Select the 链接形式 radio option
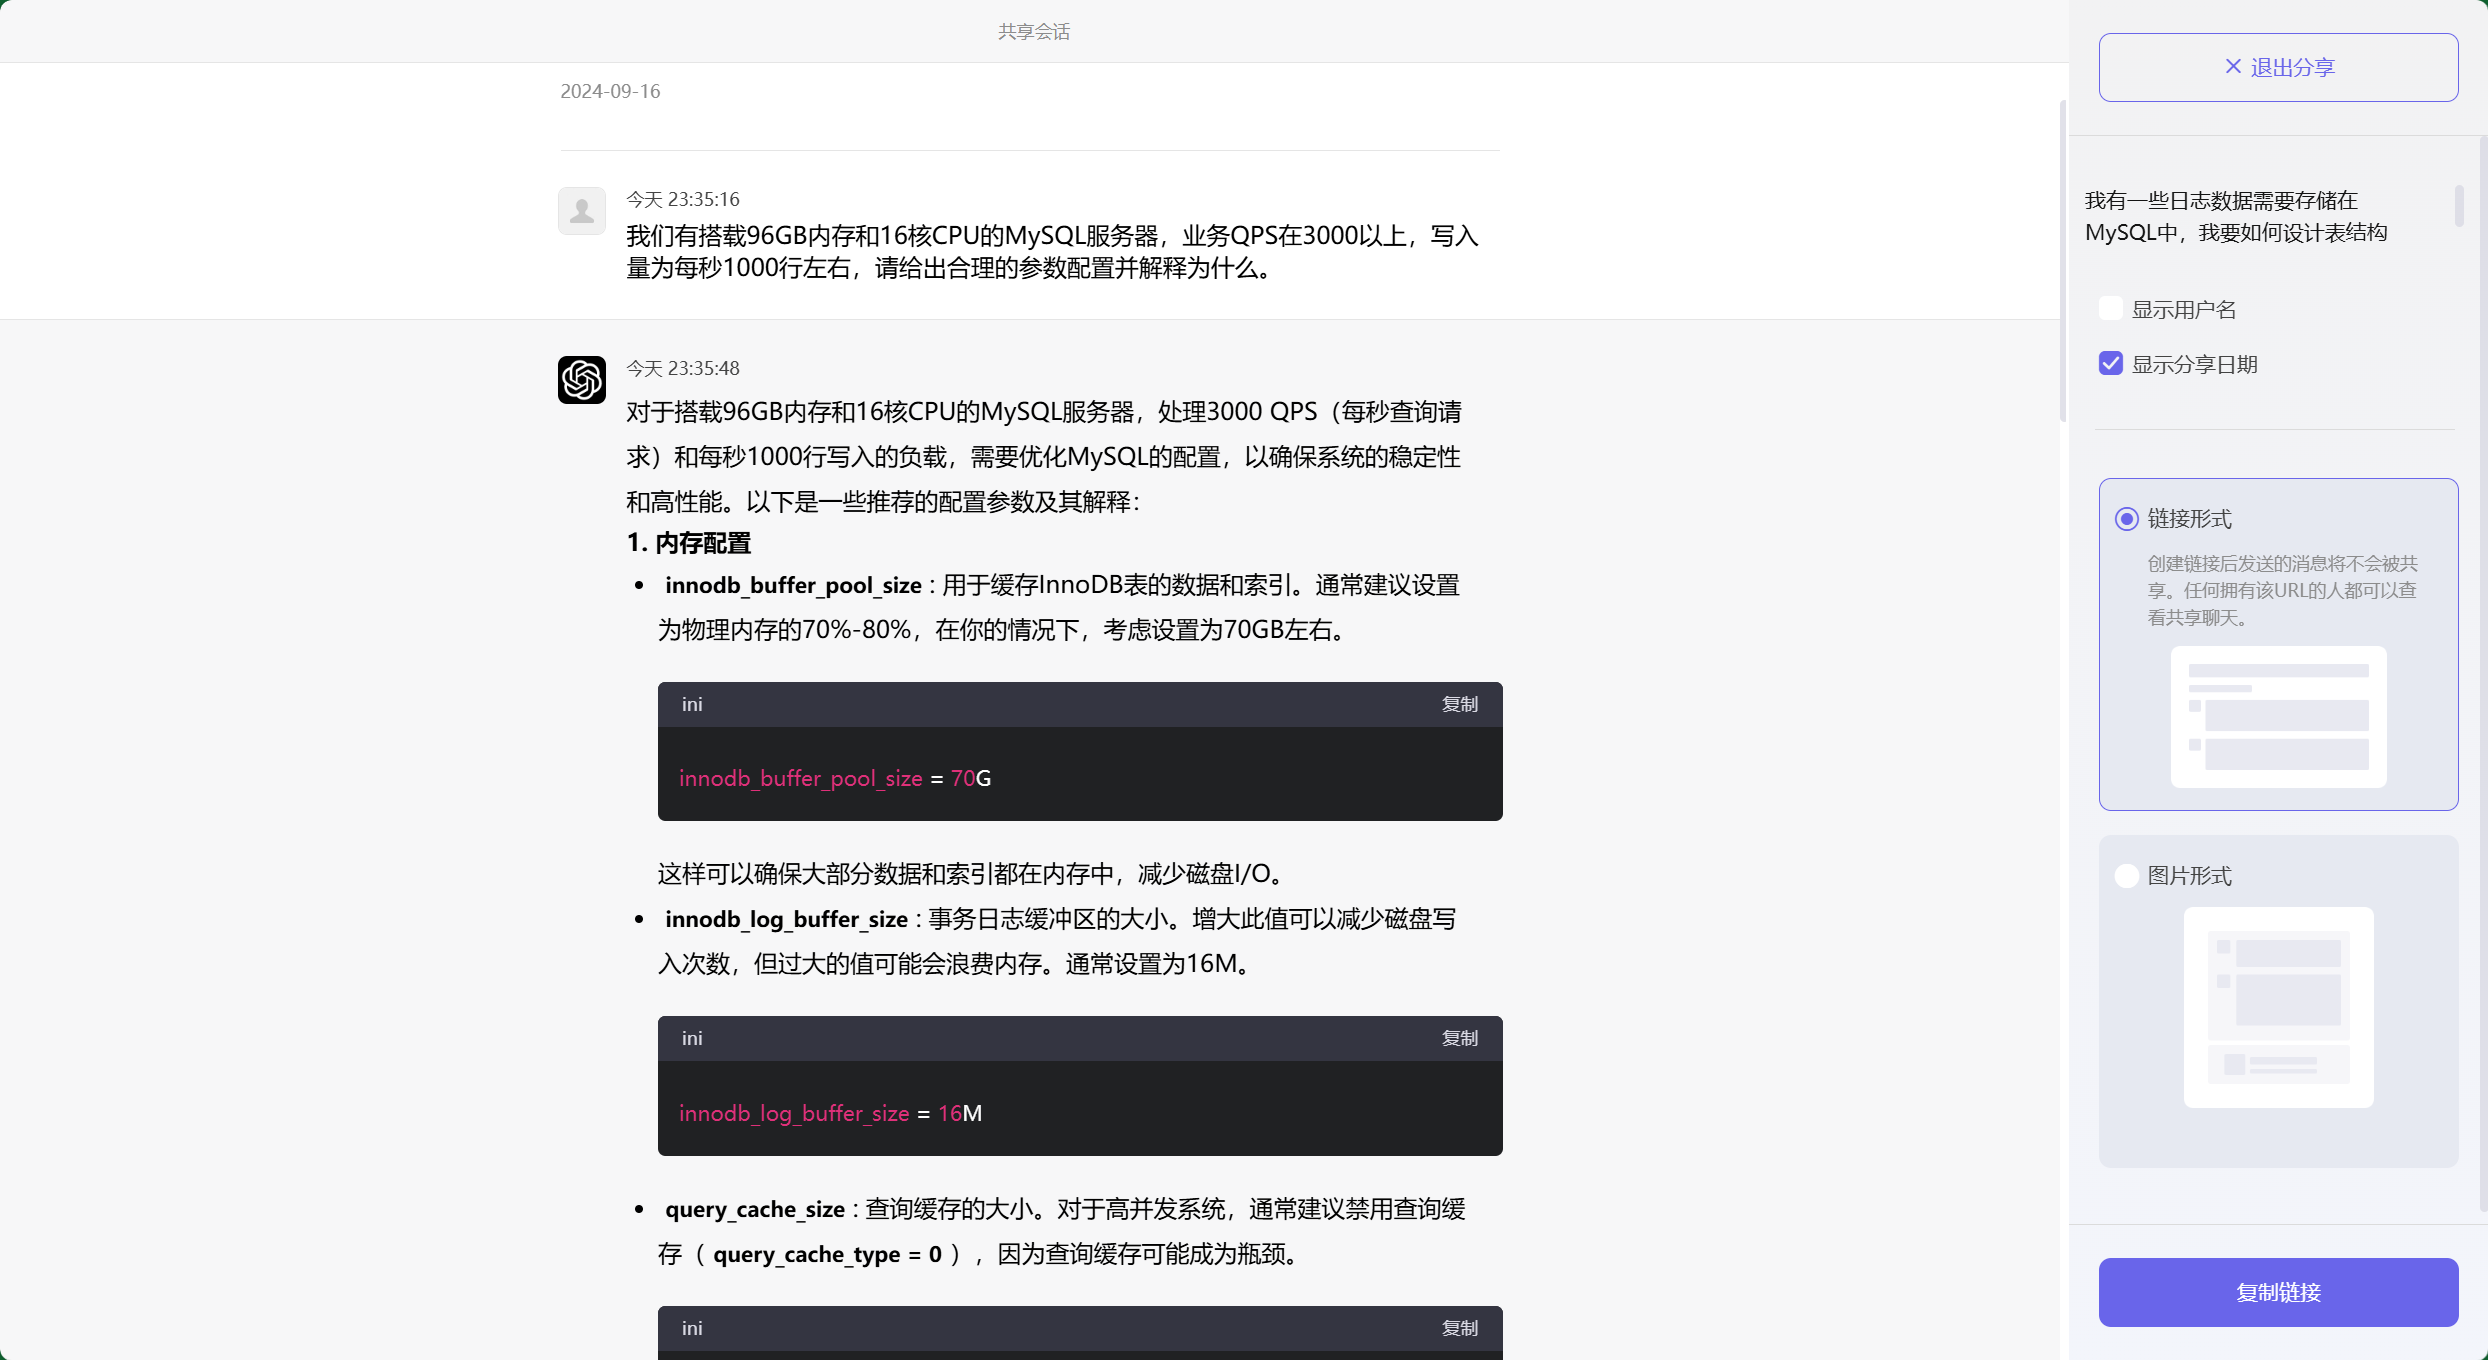 pos(2126,519)
